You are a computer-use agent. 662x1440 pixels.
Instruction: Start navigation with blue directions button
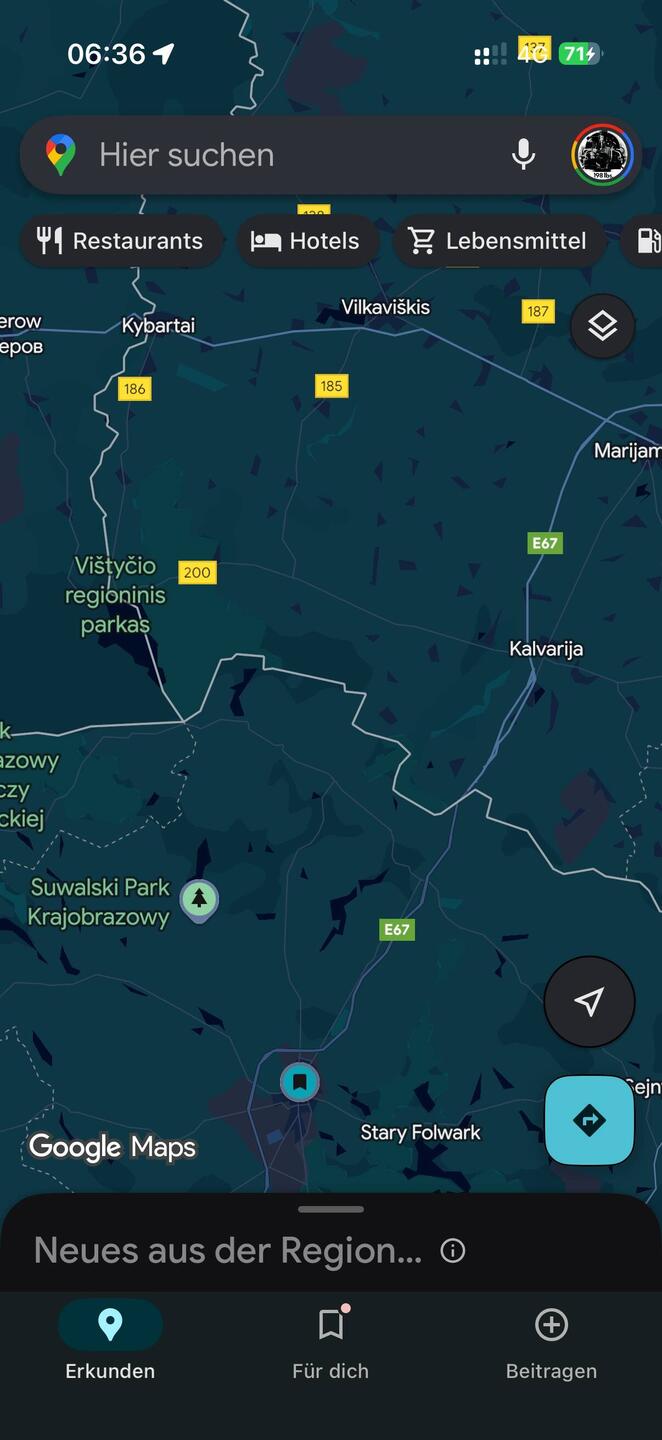(x=589, y=1120)
